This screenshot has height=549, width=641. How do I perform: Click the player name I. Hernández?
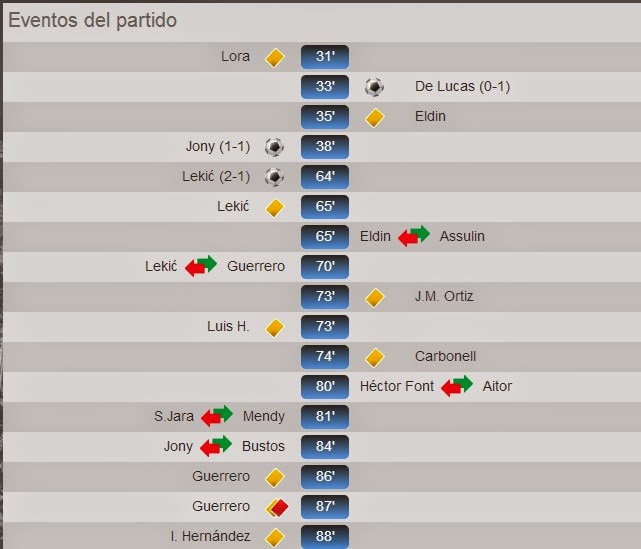click(x=210, y=537)
